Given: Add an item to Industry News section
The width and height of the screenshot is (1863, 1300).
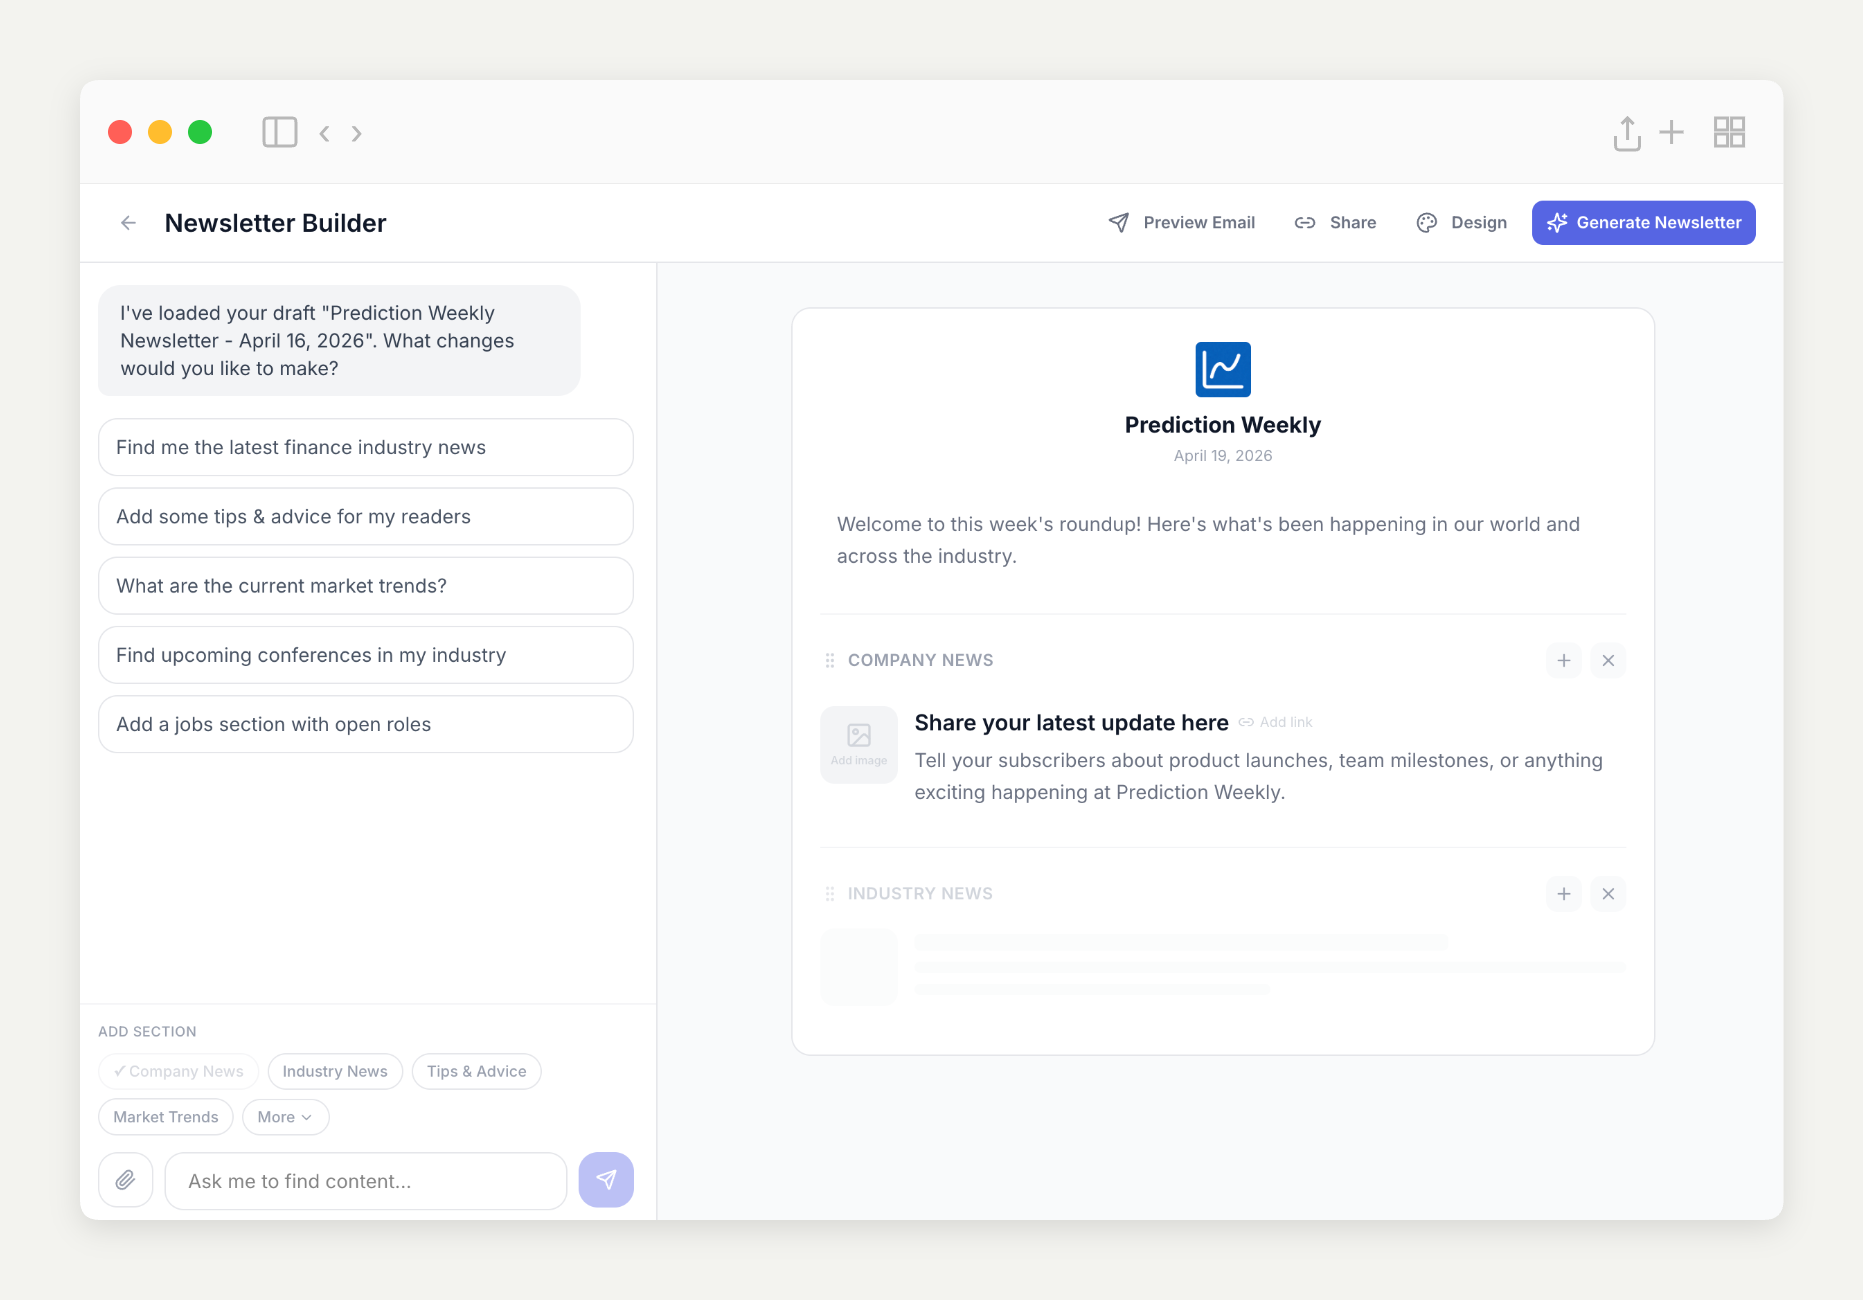Looking at the screenshot, I should (1564, 894).
